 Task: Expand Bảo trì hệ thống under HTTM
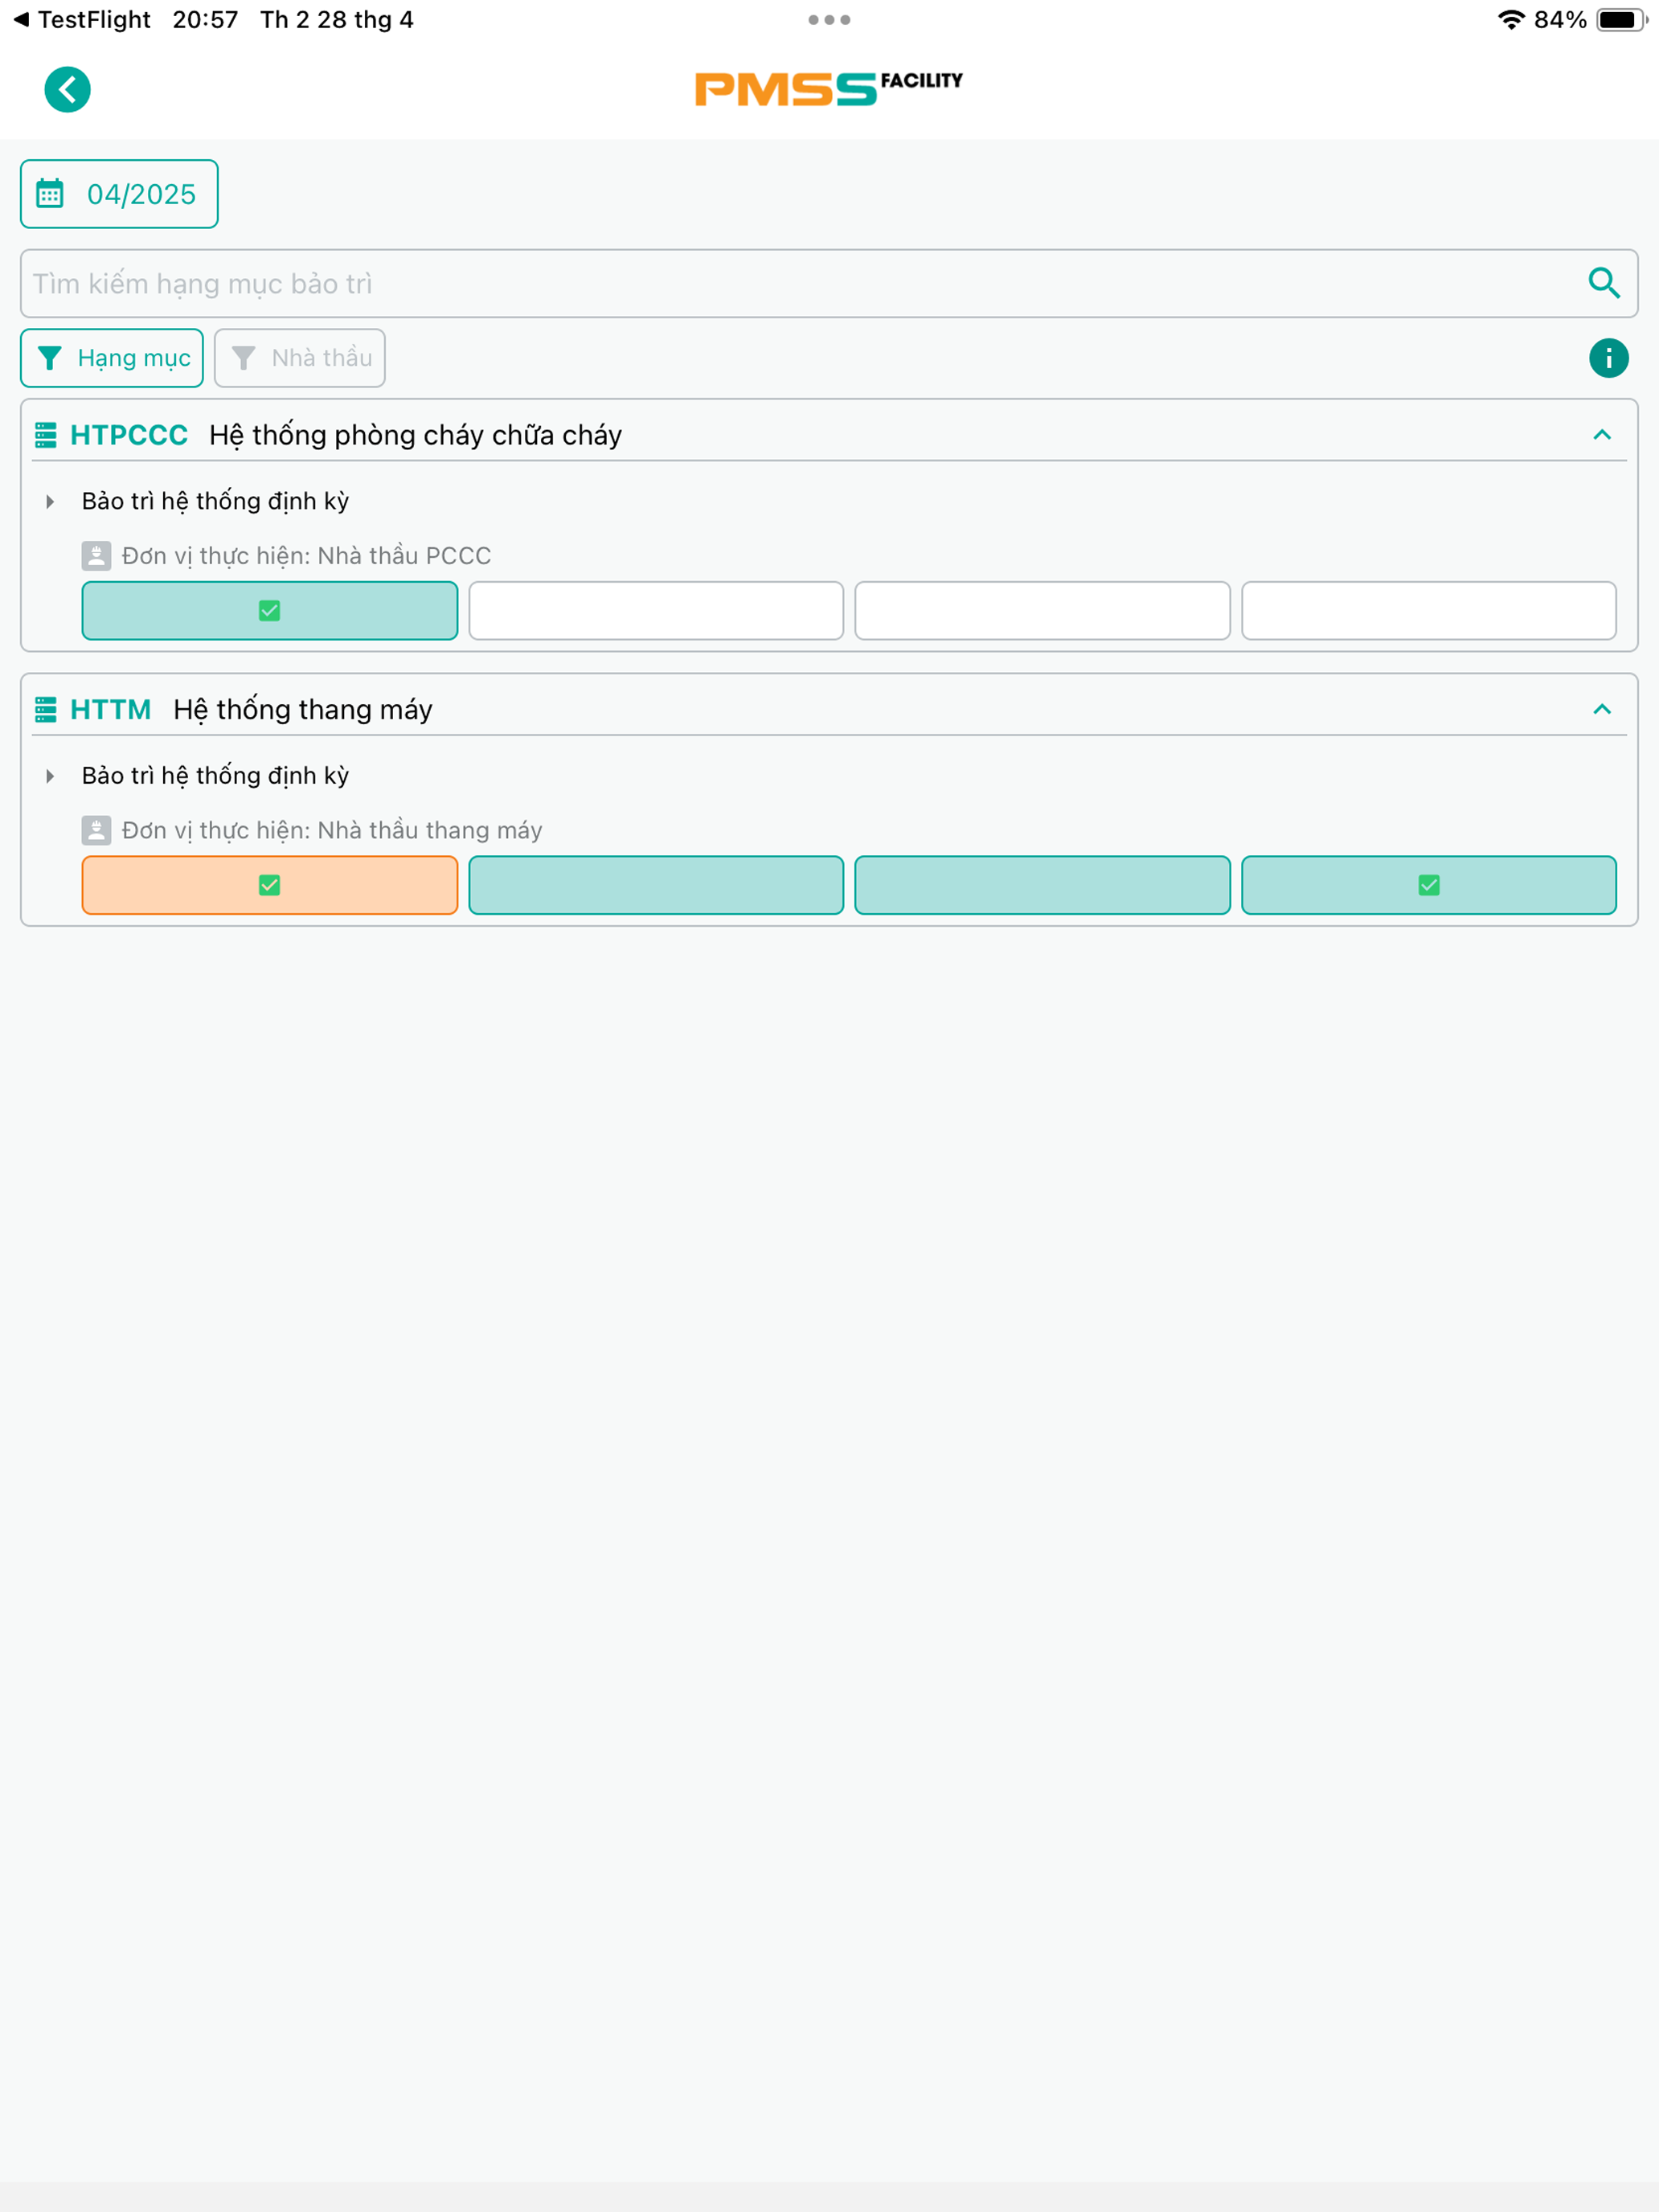tap(50, 777)
